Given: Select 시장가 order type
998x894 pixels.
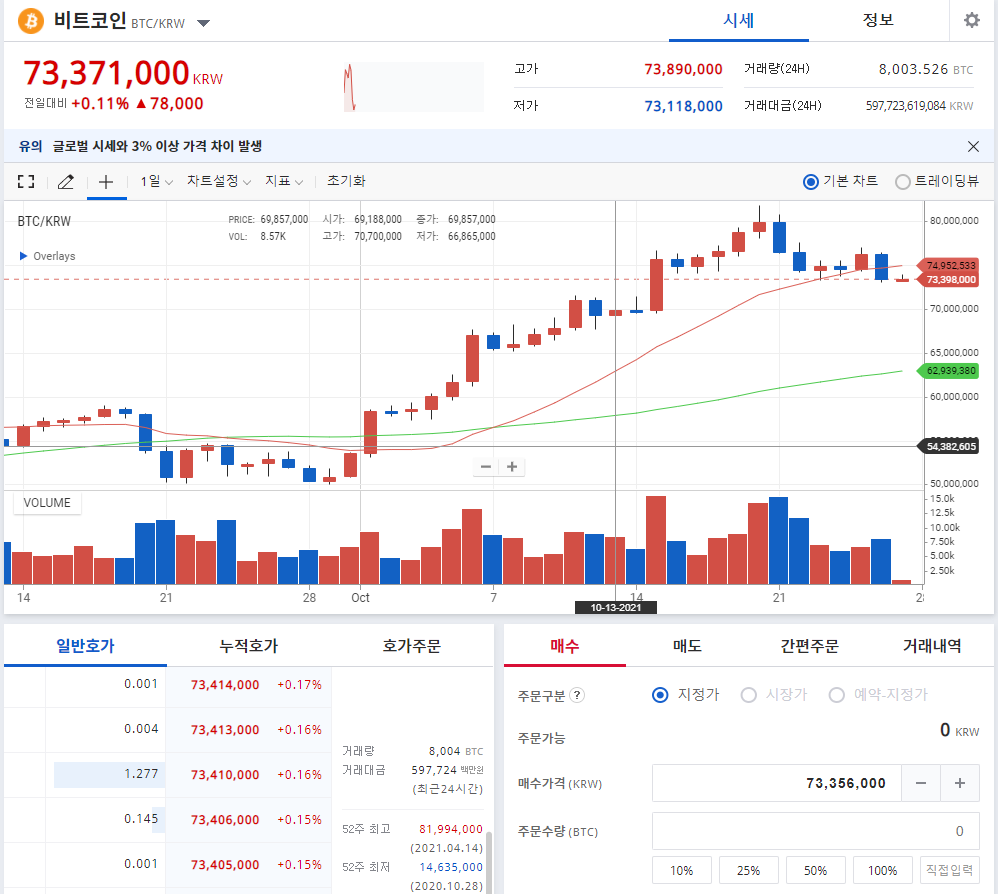Looking at the screenshot, I should point(748,695).
